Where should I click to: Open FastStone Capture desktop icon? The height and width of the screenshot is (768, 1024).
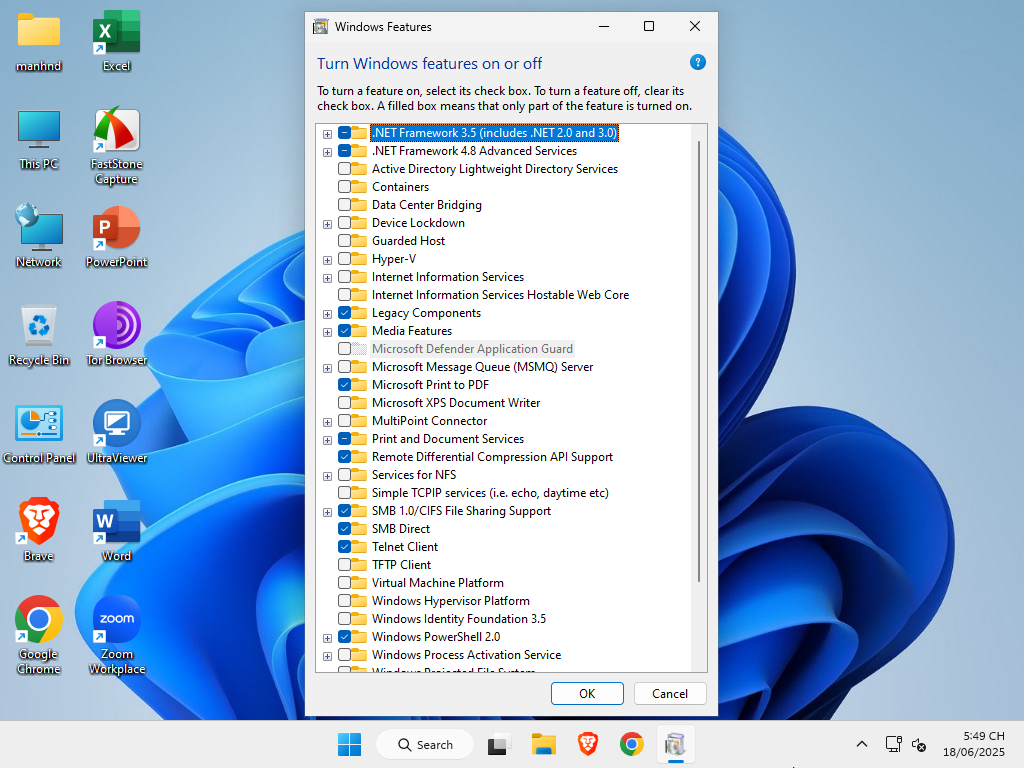pyautogui.click(x=117, y=131)
